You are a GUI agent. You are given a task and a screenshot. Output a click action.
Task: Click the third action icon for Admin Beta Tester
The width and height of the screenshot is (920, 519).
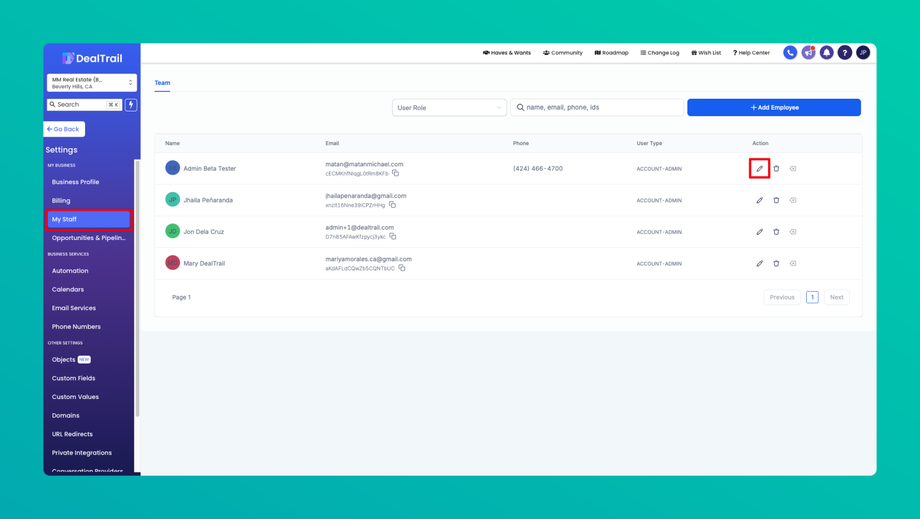[793, 169]
